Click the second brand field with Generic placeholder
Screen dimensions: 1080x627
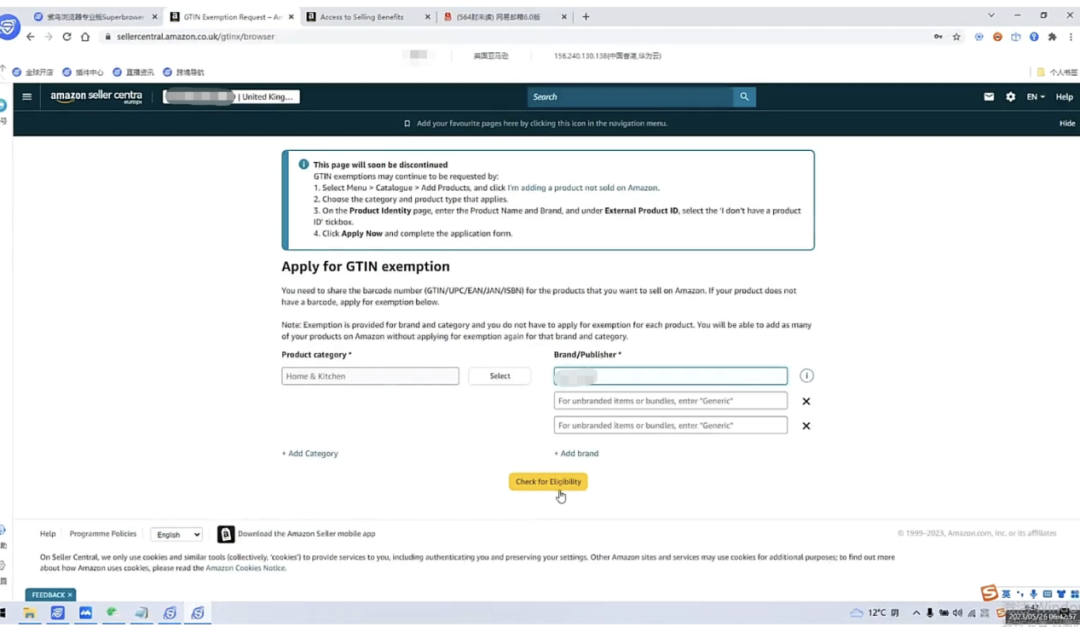(670, 400)
